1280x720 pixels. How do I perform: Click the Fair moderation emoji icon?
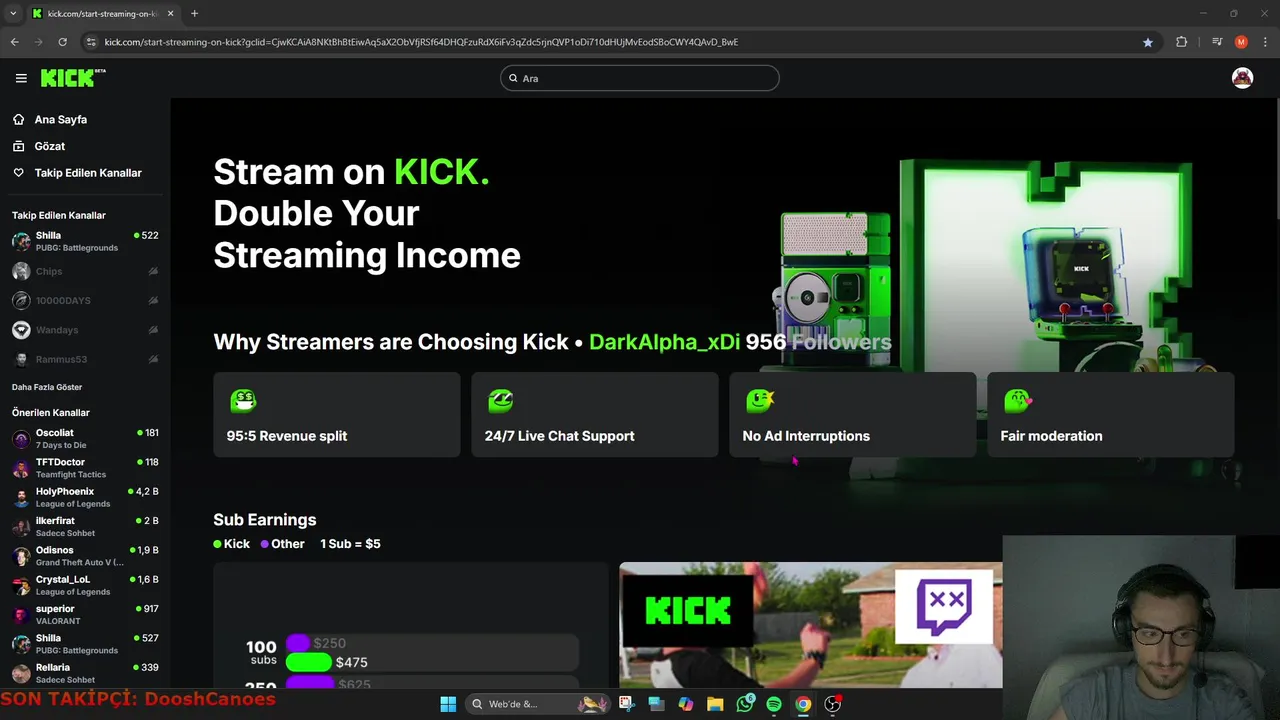pyautogui.click(x=1018, y=401)
